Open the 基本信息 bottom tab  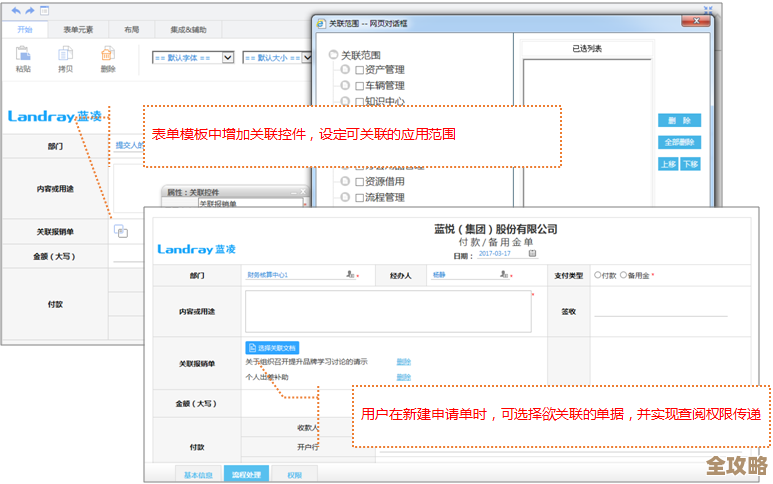pos(198,475)
